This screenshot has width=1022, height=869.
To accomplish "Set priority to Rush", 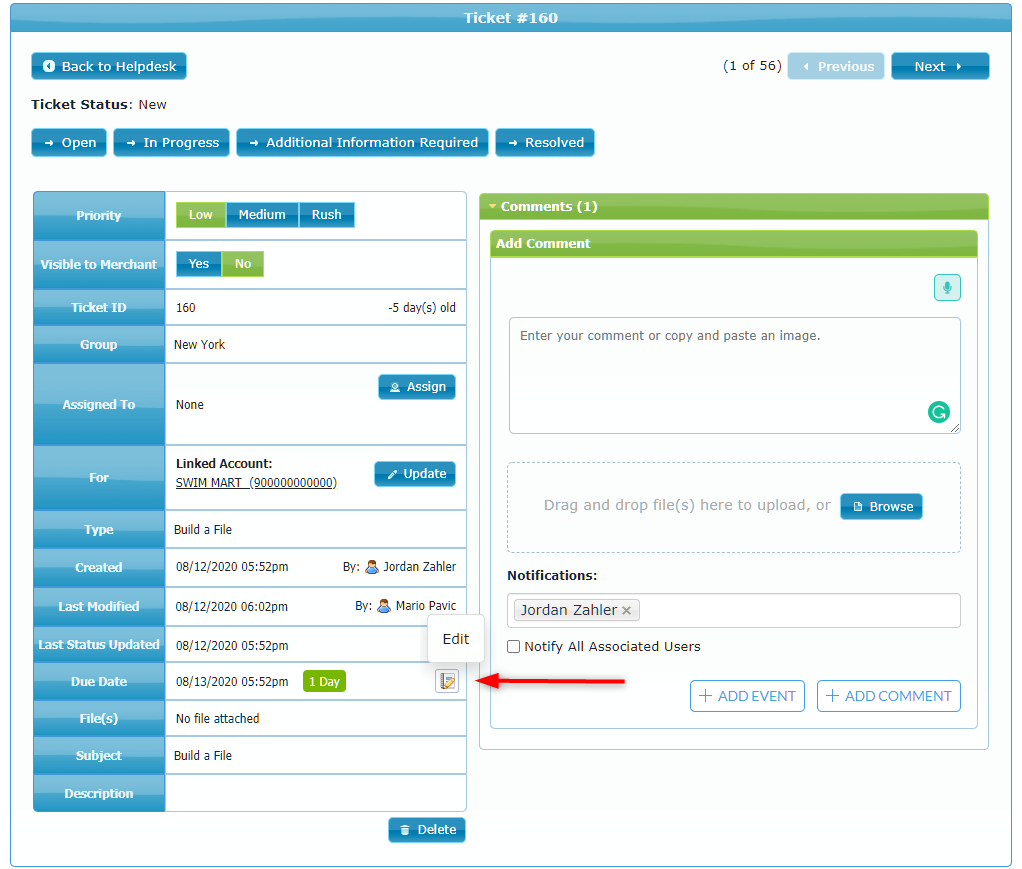I will 326,215.
